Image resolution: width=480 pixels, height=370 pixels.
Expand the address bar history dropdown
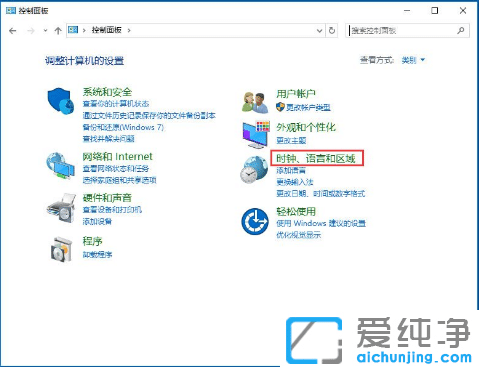pyautogui.click(x=319, y=31)
